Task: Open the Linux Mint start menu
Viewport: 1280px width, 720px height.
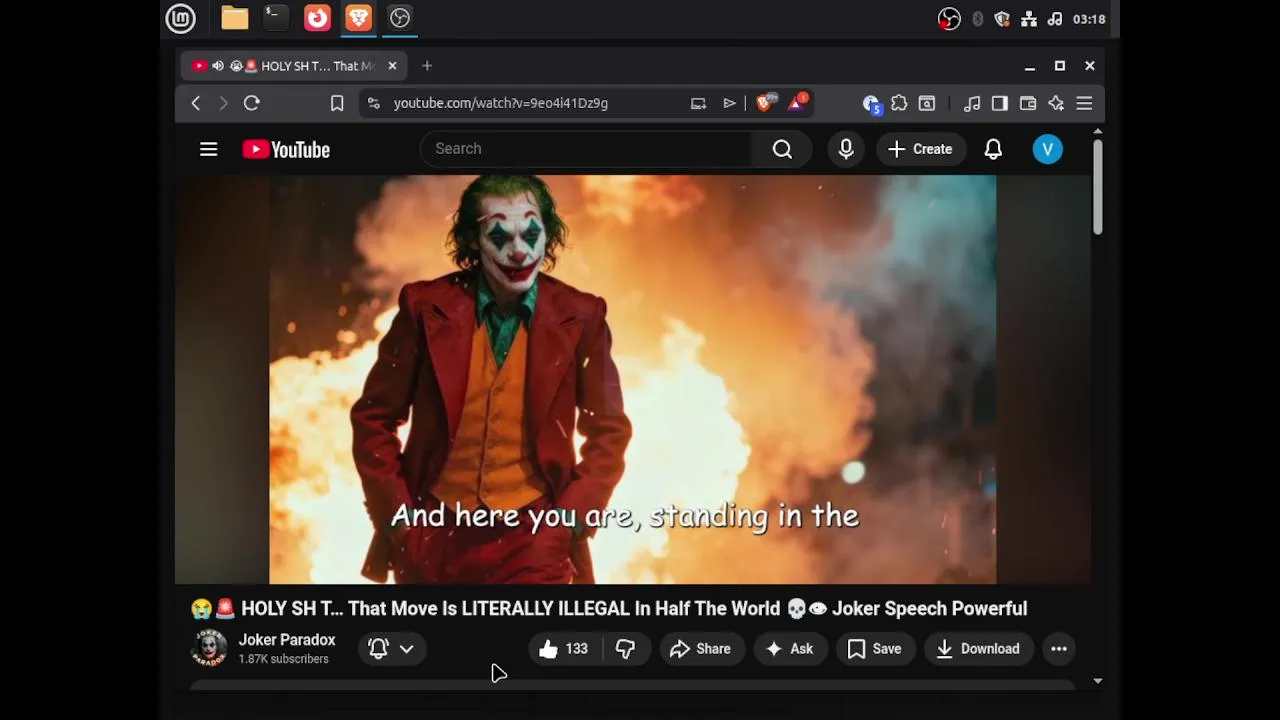Action: 180,18
